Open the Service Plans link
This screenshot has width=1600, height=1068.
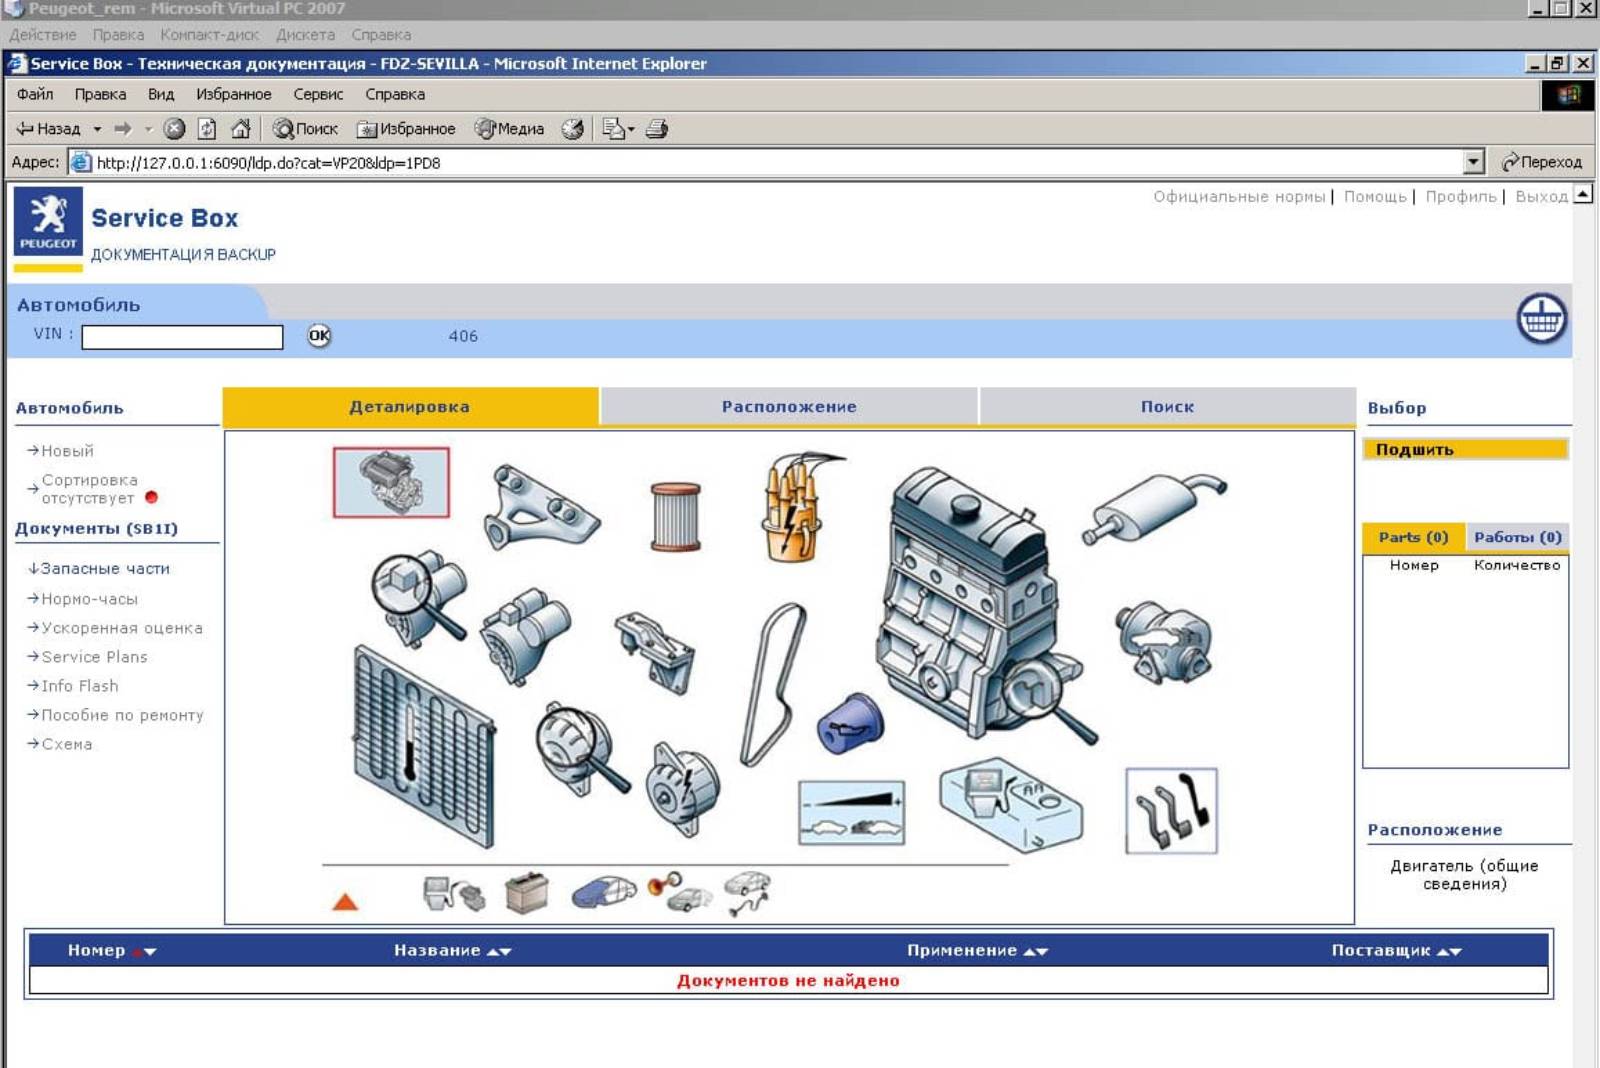click(x=94, y=657)
